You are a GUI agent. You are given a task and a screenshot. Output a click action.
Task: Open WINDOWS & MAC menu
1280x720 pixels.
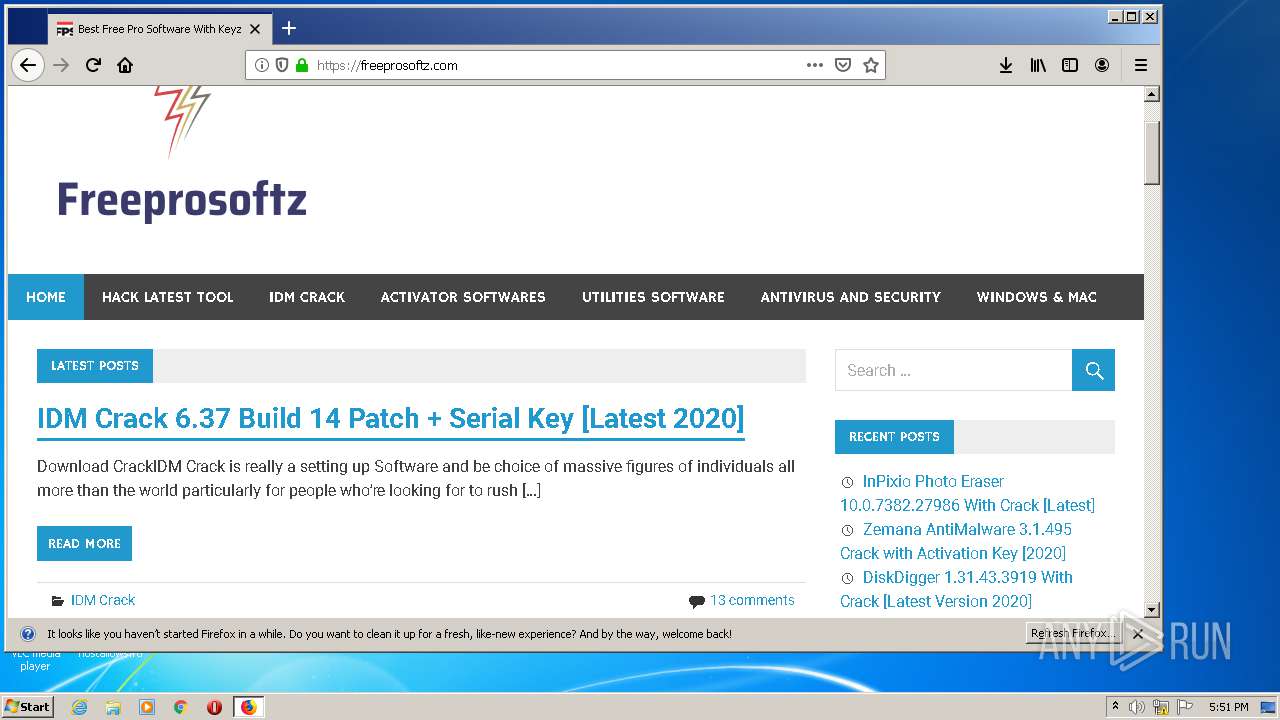(x=1037, y=297)
